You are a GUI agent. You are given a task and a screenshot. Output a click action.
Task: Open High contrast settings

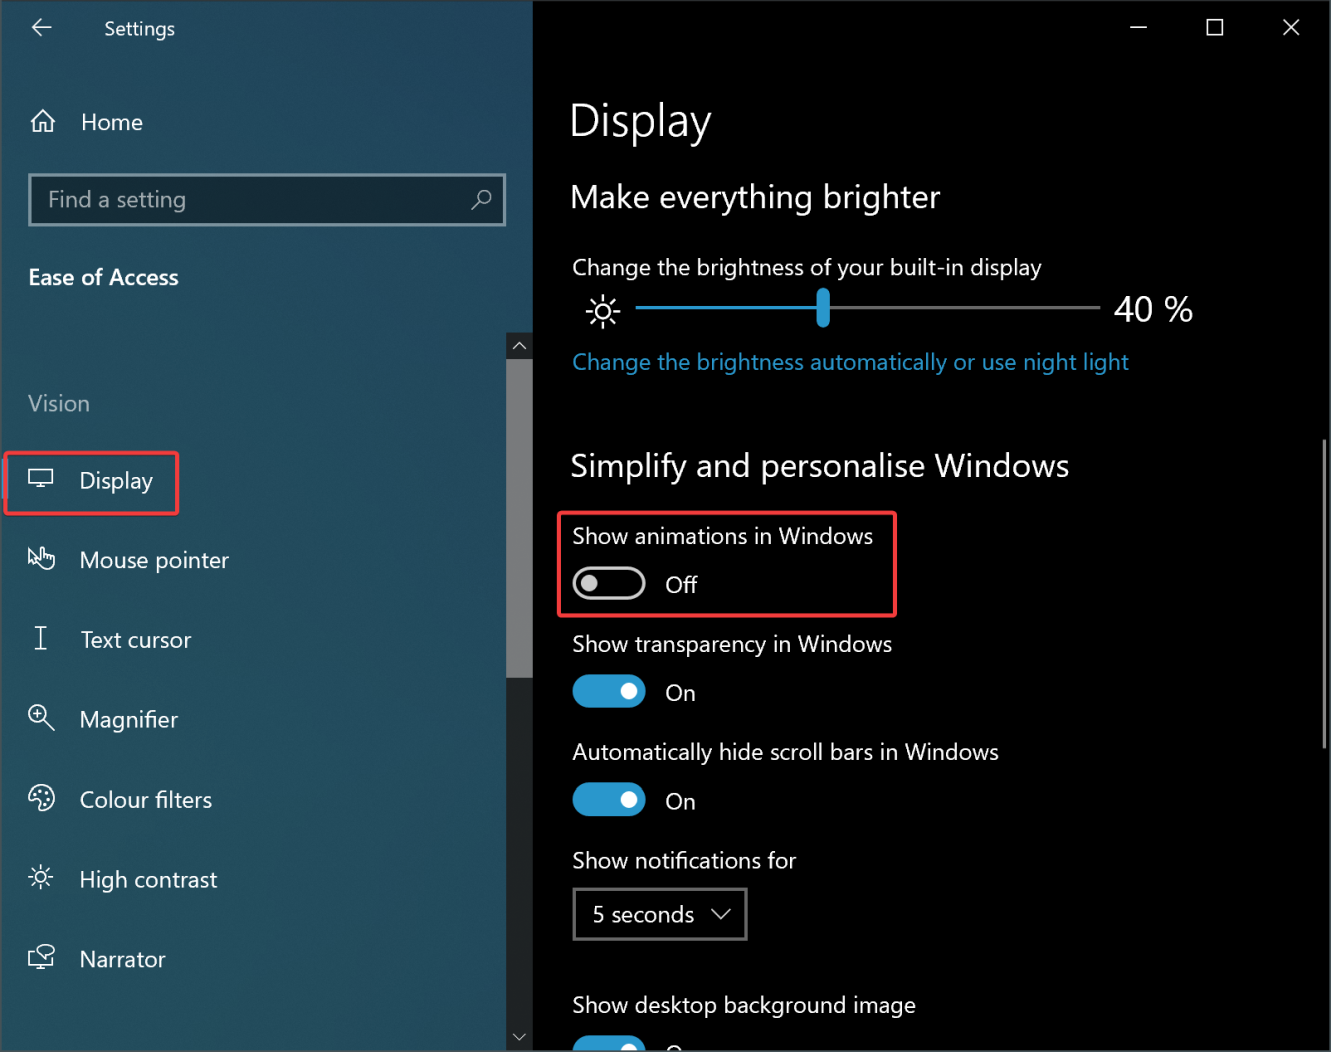(148, 880)
